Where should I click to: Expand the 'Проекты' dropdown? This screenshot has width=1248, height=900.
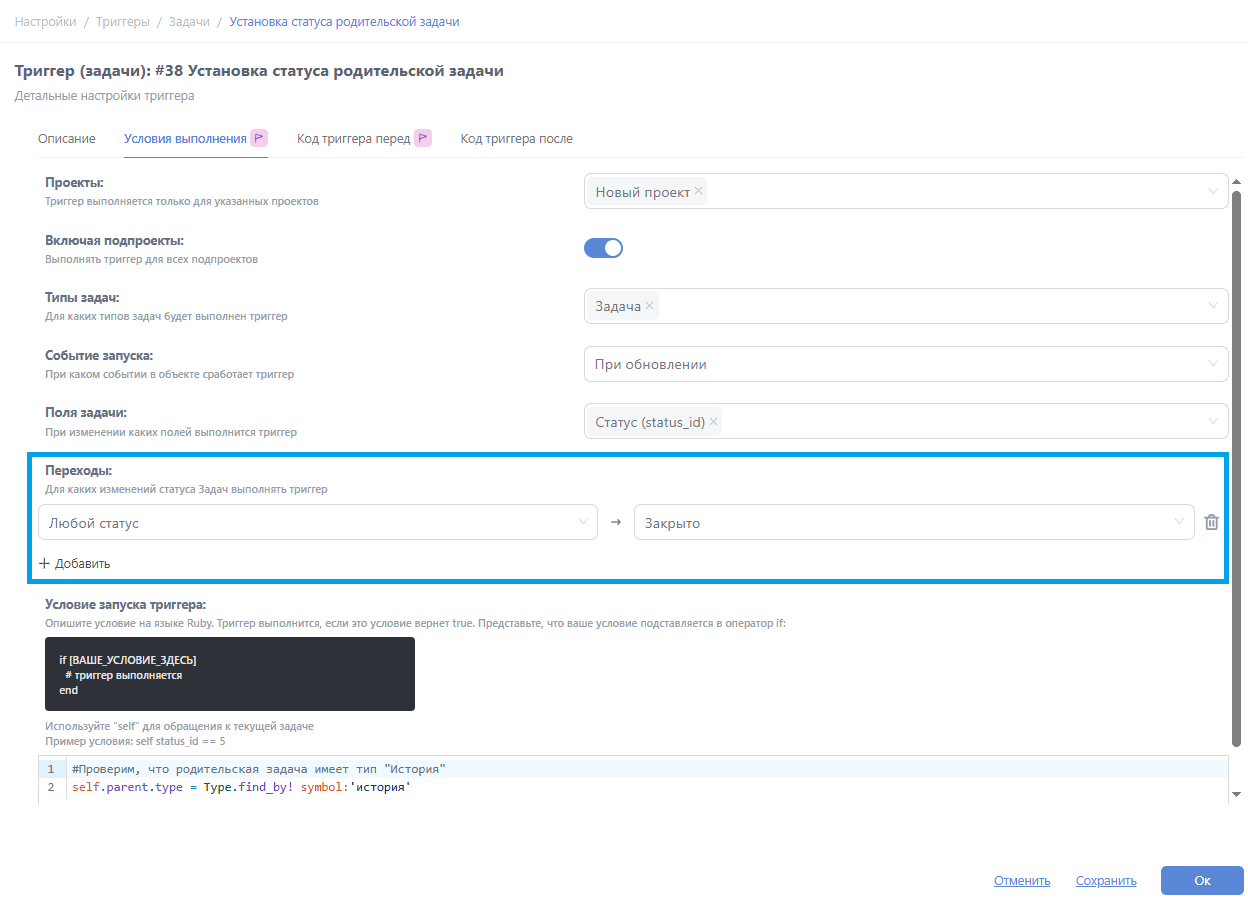[x=1213, y=192]
